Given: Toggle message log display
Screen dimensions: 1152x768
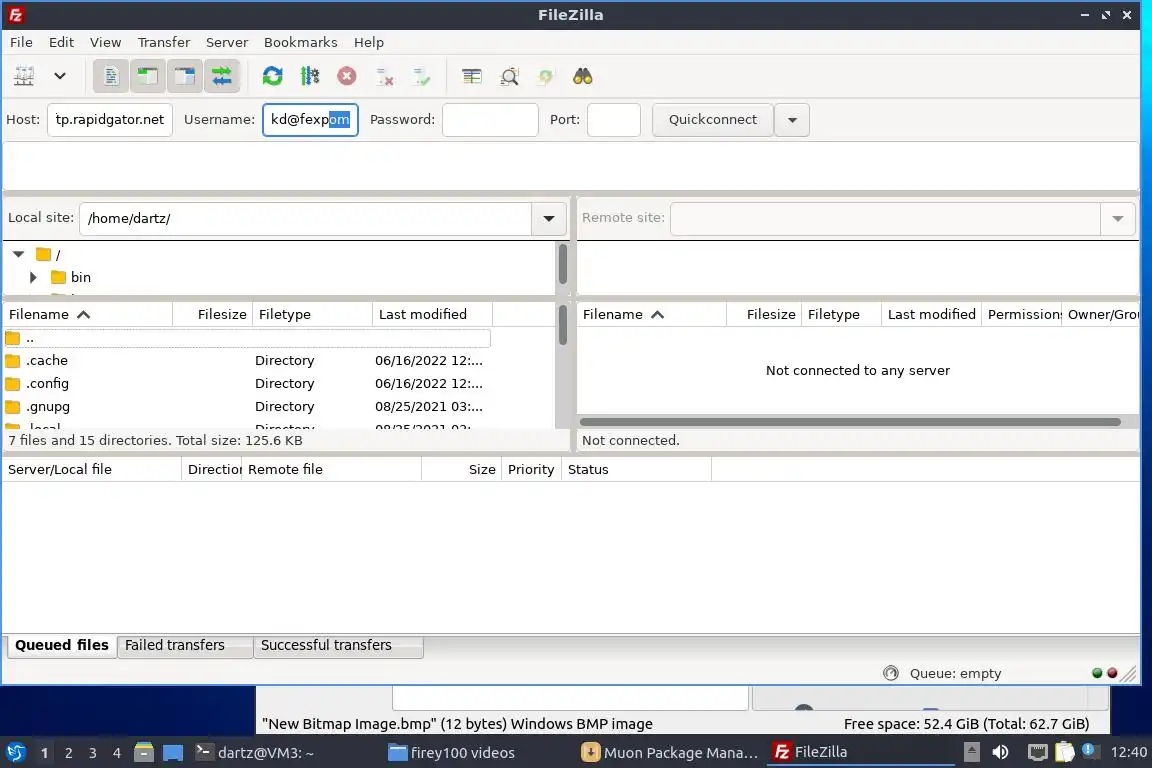Looking at the screenshot, I should (111, 76).
